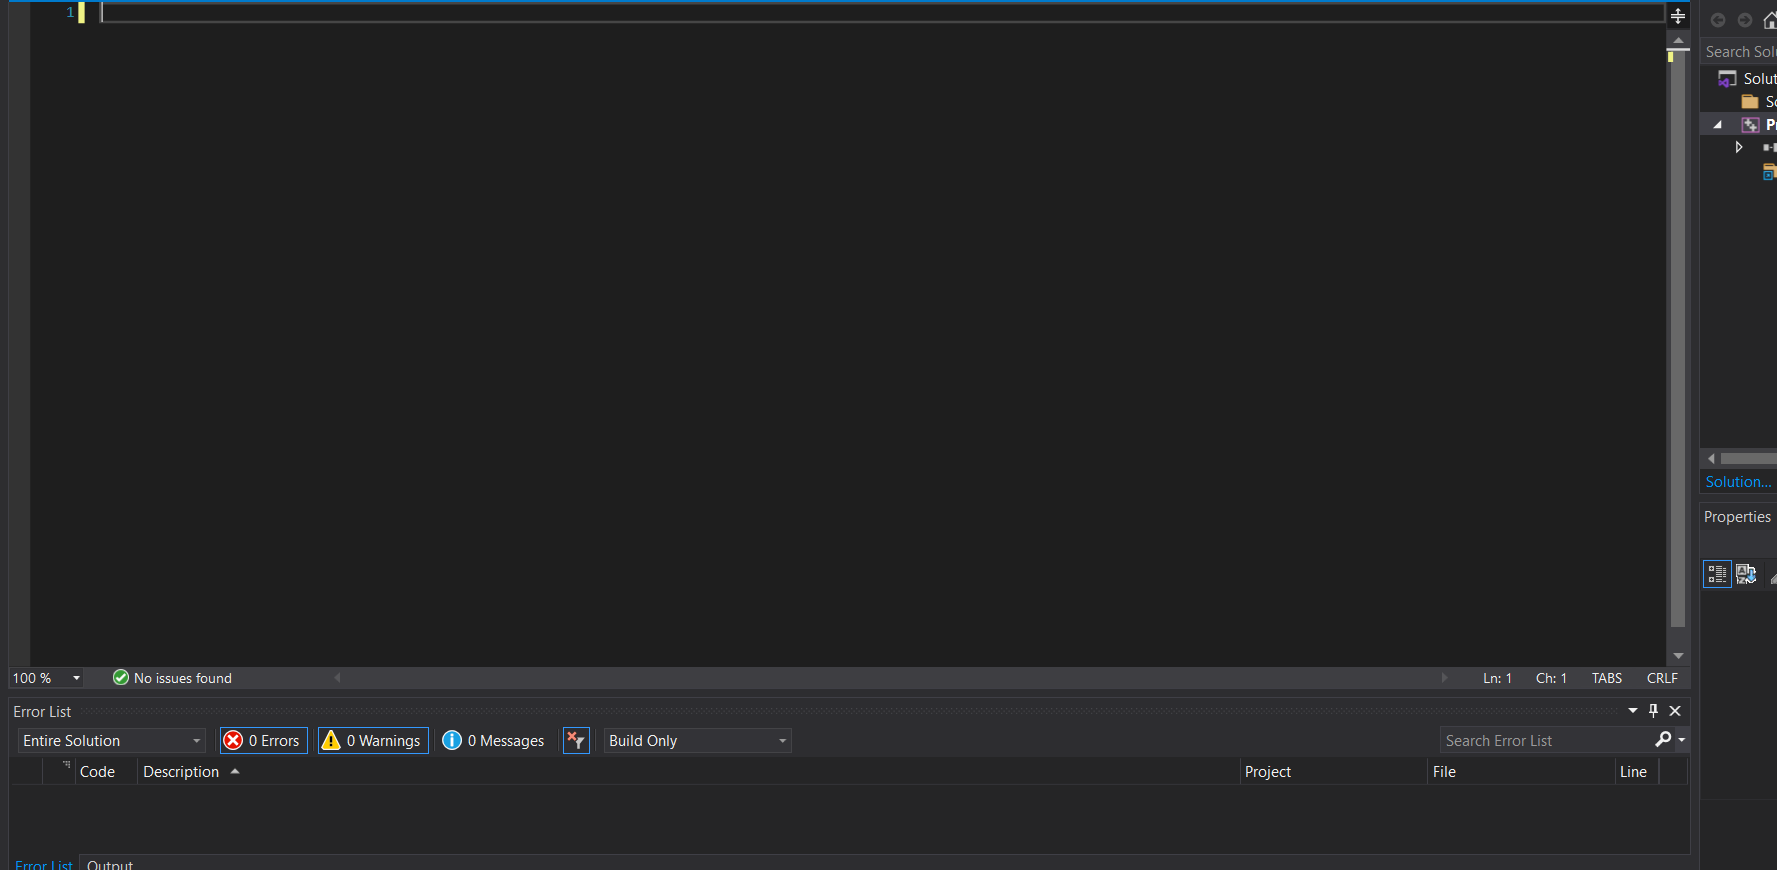Image resolution: width=1777 pixels, height=870 pixels.
Task: Click the Ln: 1 status indicator
Action: coord(1497,678)
